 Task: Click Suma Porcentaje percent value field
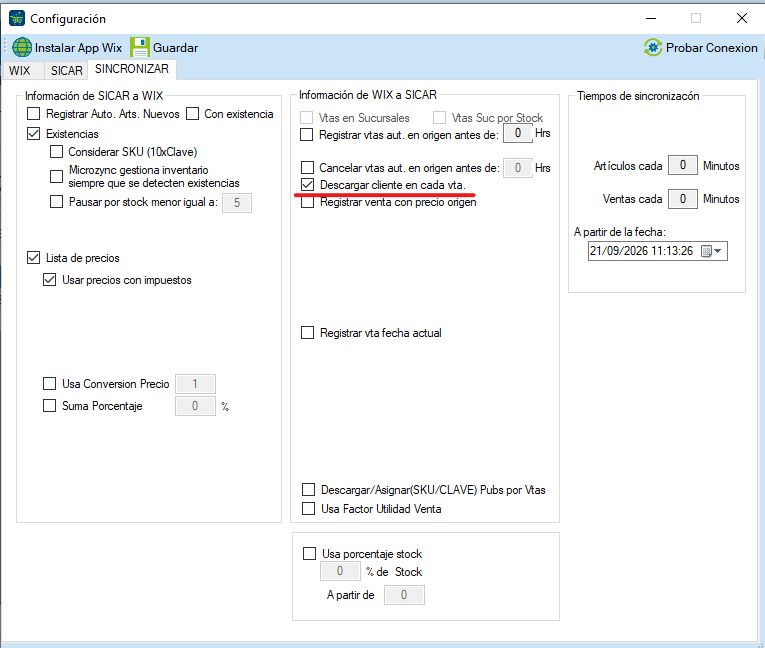[x=195, y=406]
